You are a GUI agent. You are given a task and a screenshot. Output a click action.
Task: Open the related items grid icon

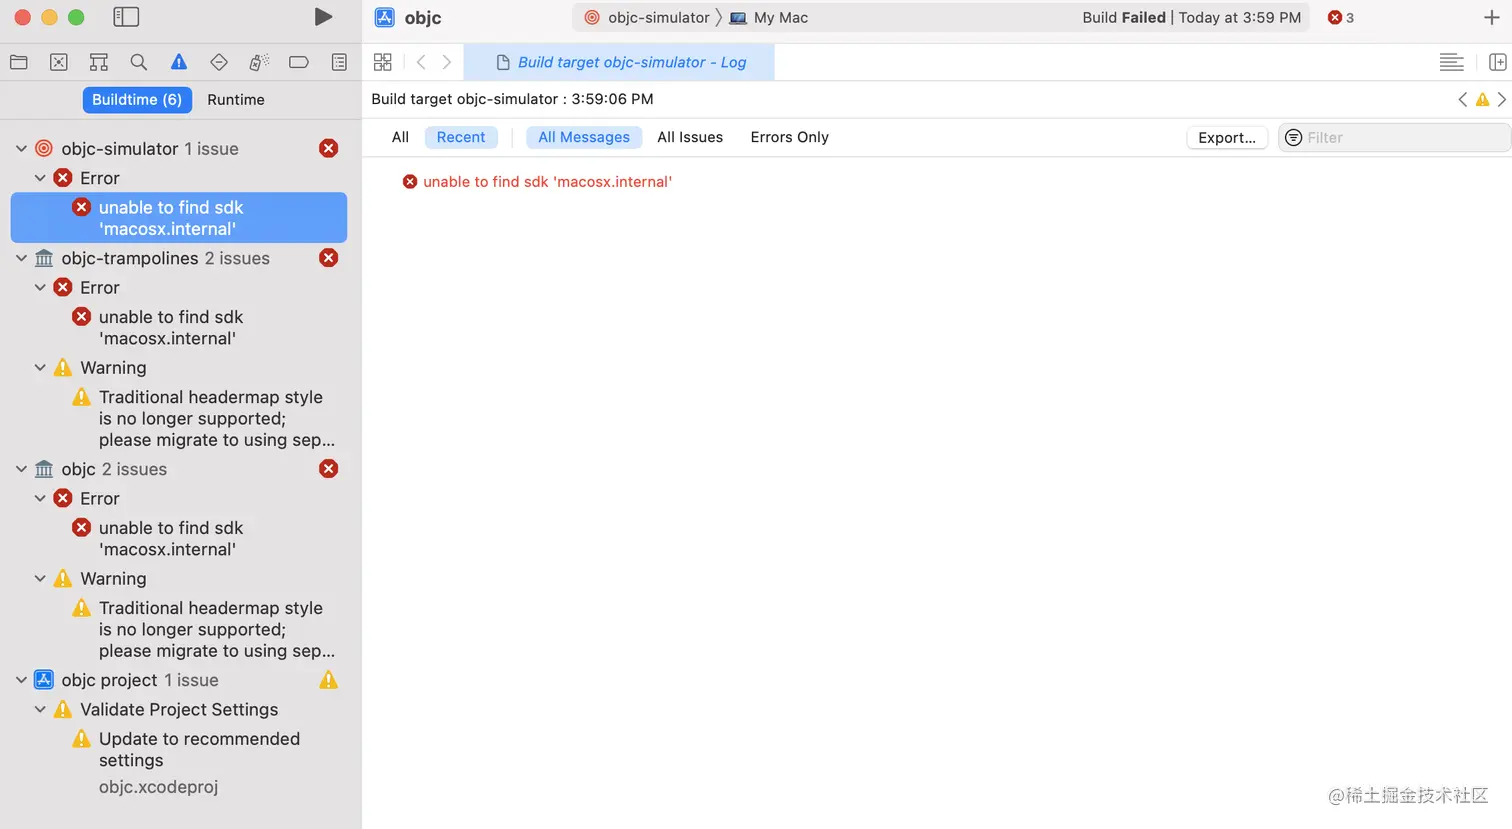pos(382,62)
